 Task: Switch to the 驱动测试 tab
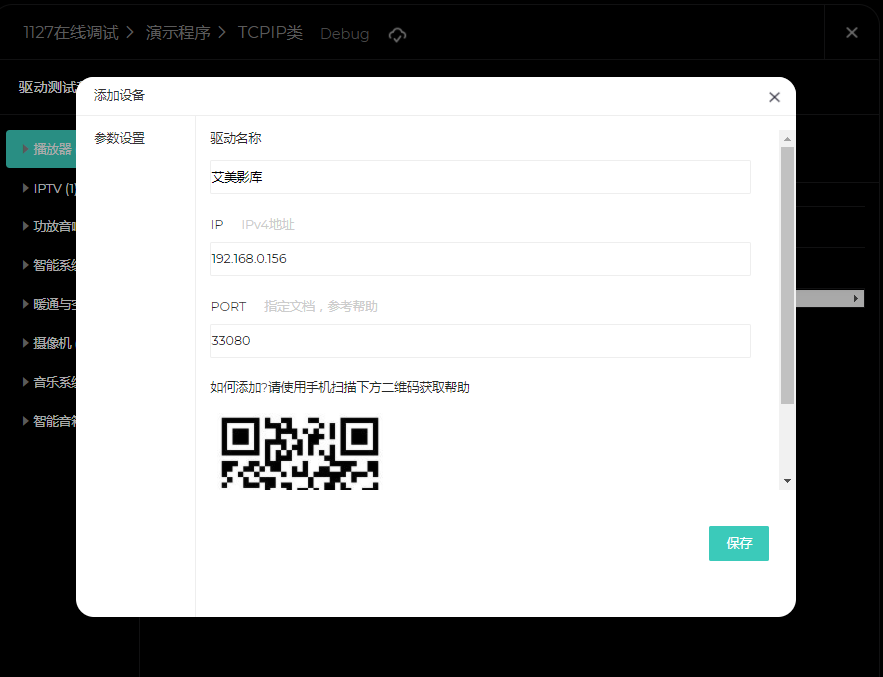point(47,87)
